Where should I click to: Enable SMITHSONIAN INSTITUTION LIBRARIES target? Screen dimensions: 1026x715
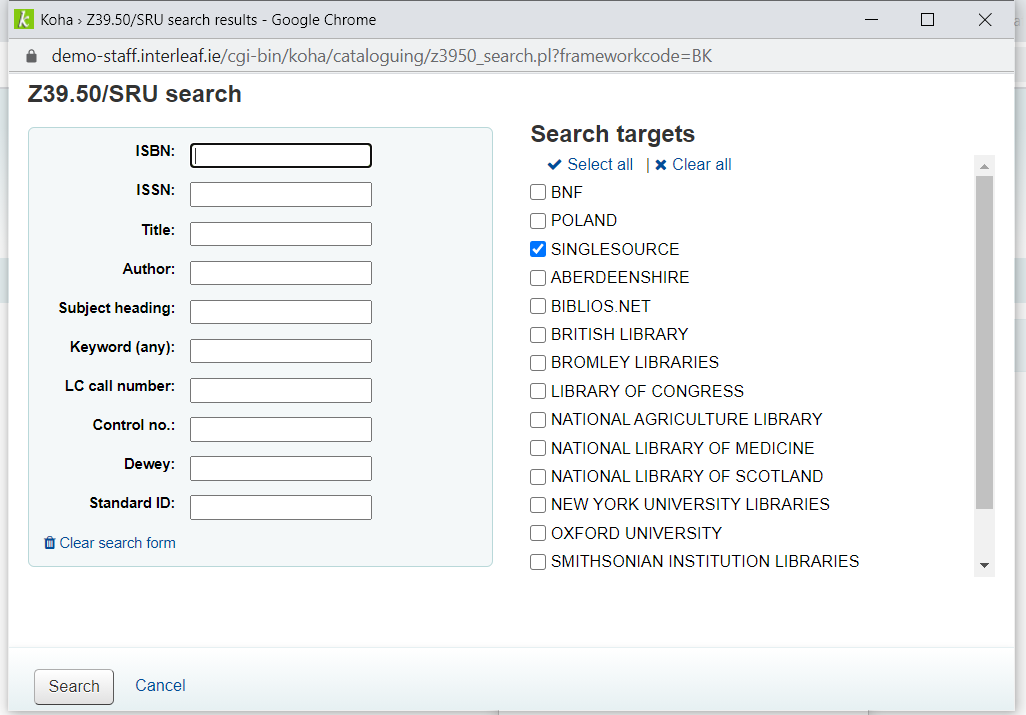(538, 561)
